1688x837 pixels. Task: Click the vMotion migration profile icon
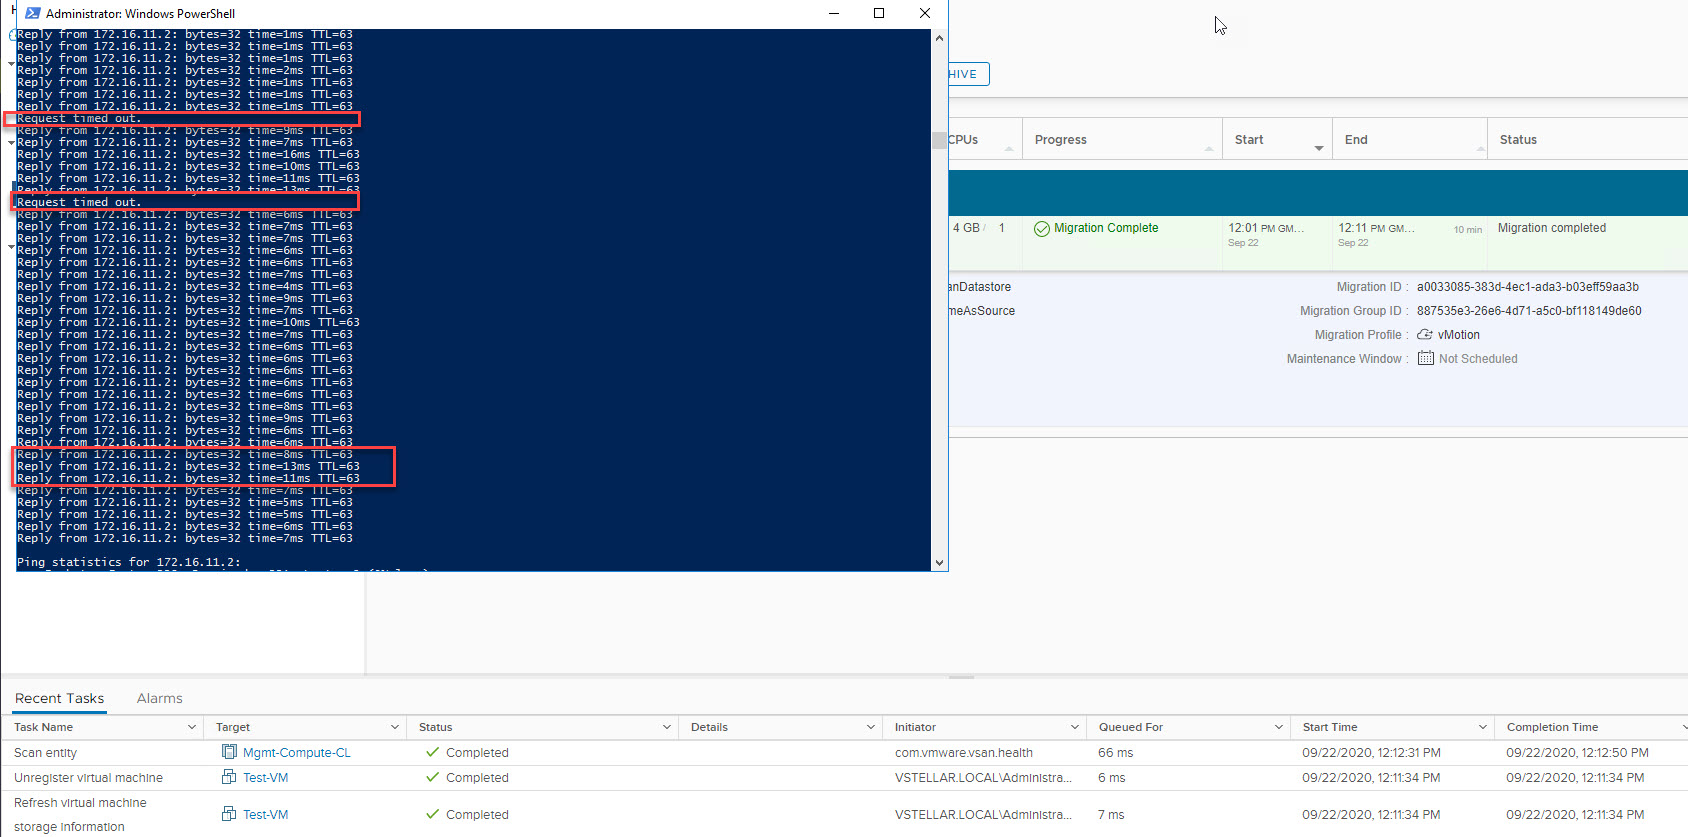pos(1425,335)
